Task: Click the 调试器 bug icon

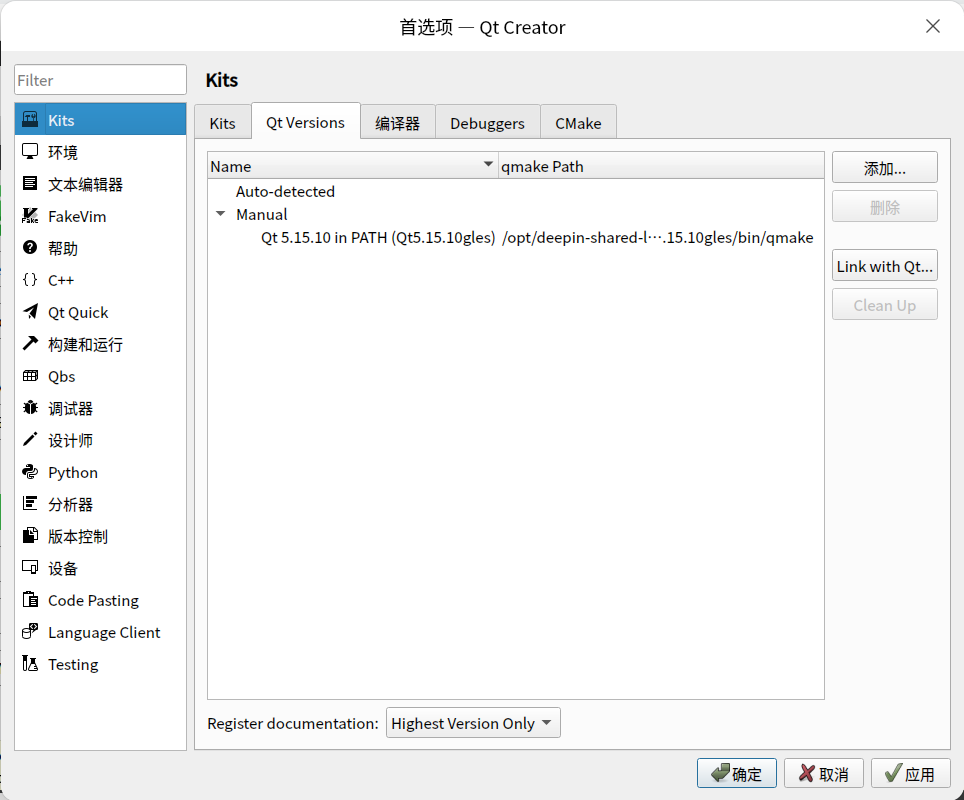Action: point(30,408)
